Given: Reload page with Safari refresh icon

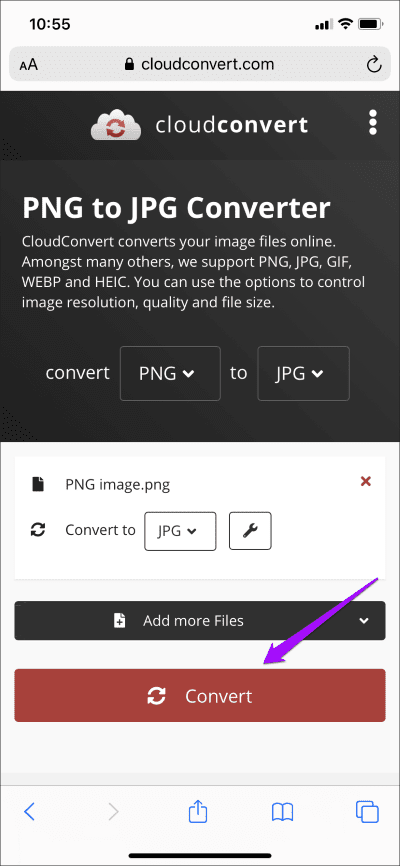Looking at the screenshot, I should (x=374, y=65).
